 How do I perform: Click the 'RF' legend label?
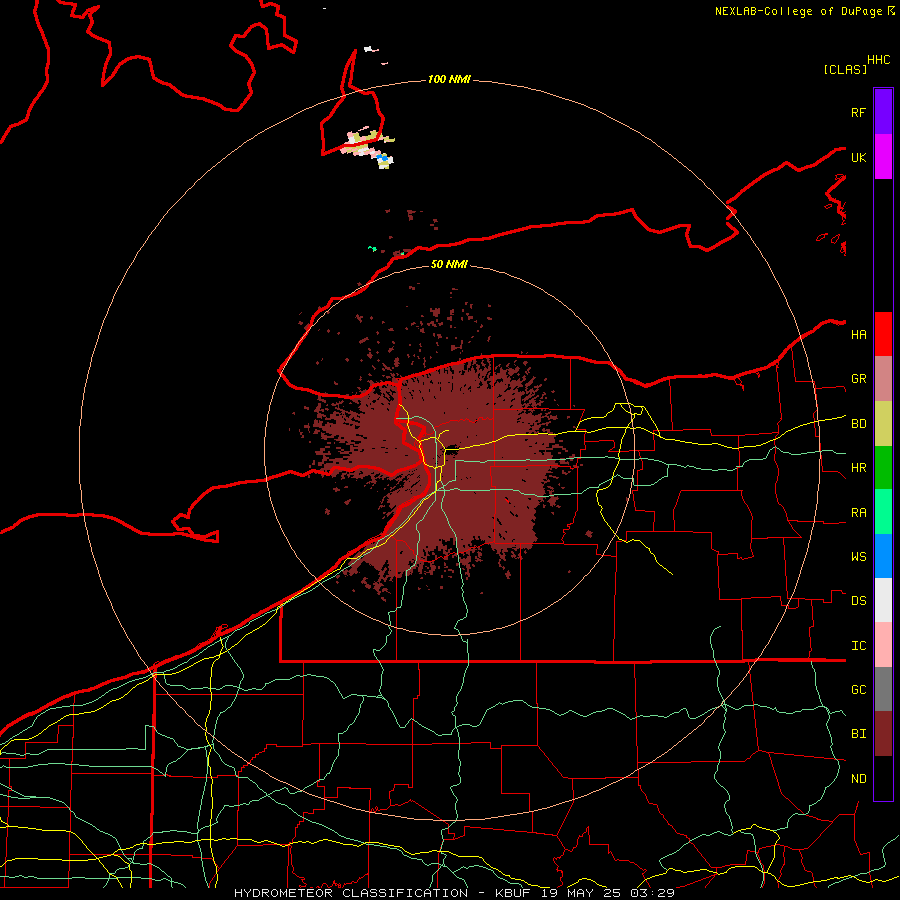point(858,113)
